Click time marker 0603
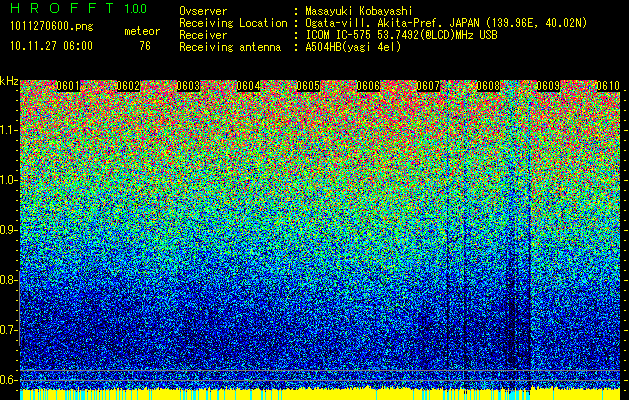 point(188,86)
